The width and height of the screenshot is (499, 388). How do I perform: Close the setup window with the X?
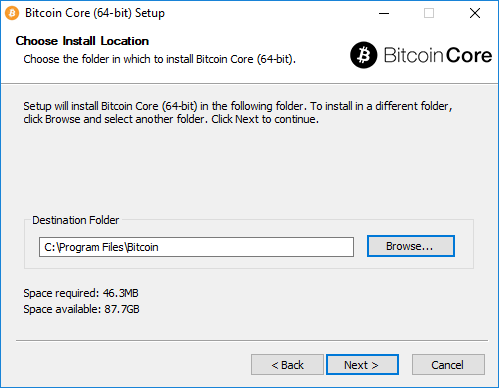(x=475, y=13)
